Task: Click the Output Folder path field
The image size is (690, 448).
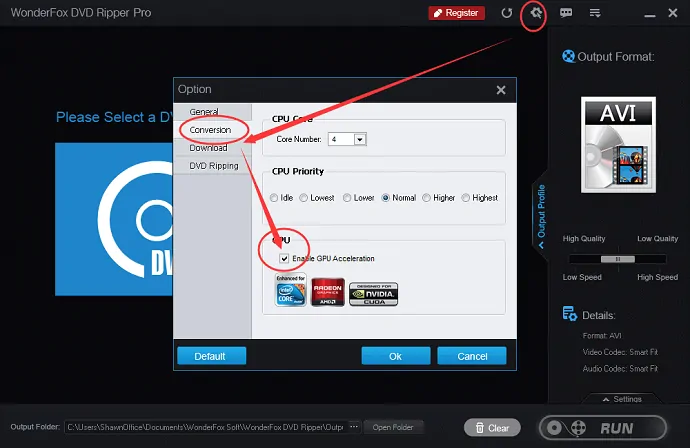Action: click(x=206, y=427)
